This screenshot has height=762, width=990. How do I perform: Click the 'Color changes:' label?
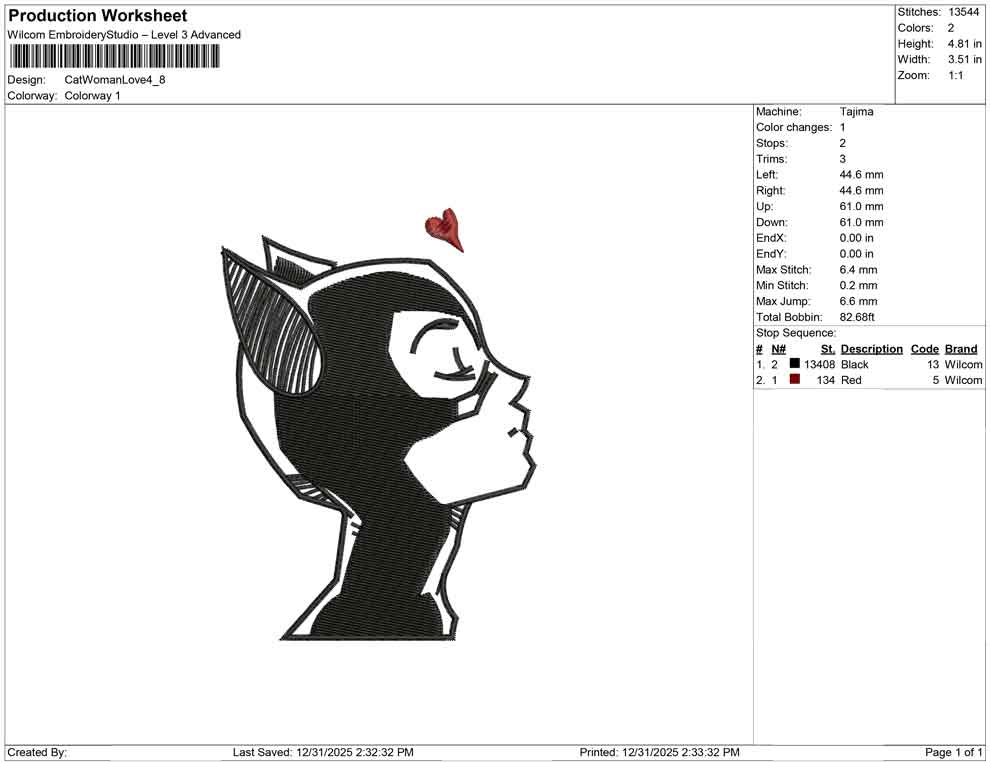[794, 128]
